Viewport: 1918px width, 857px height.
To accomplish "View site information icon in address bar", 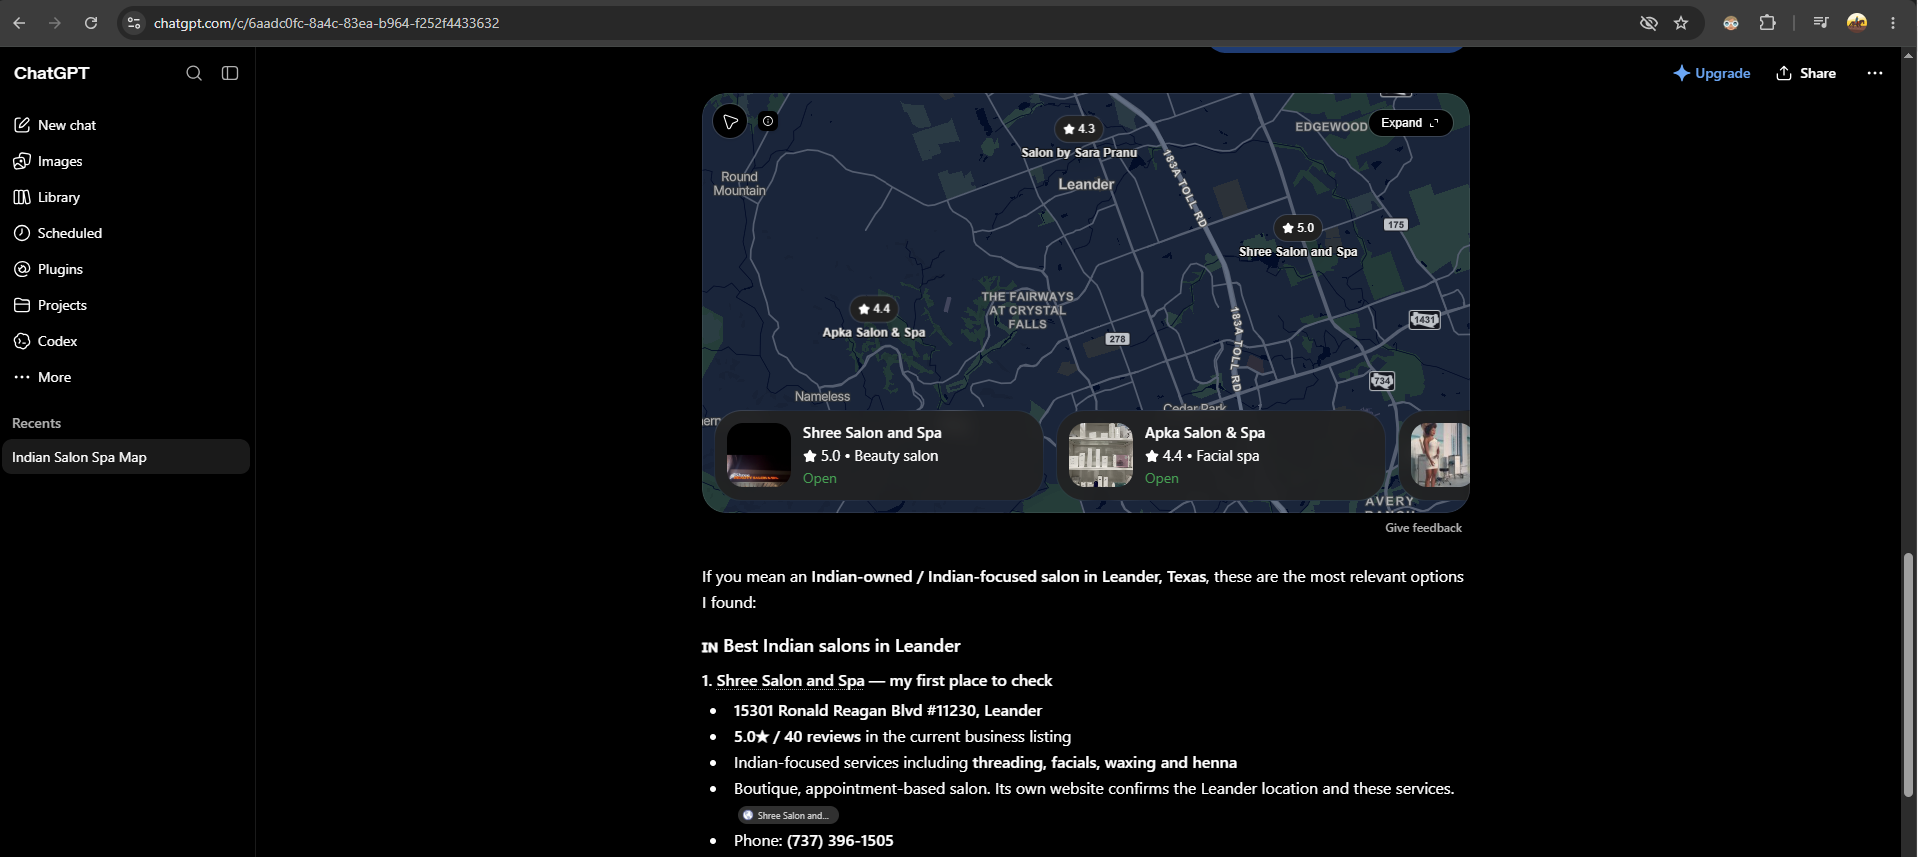I will 134,23.
